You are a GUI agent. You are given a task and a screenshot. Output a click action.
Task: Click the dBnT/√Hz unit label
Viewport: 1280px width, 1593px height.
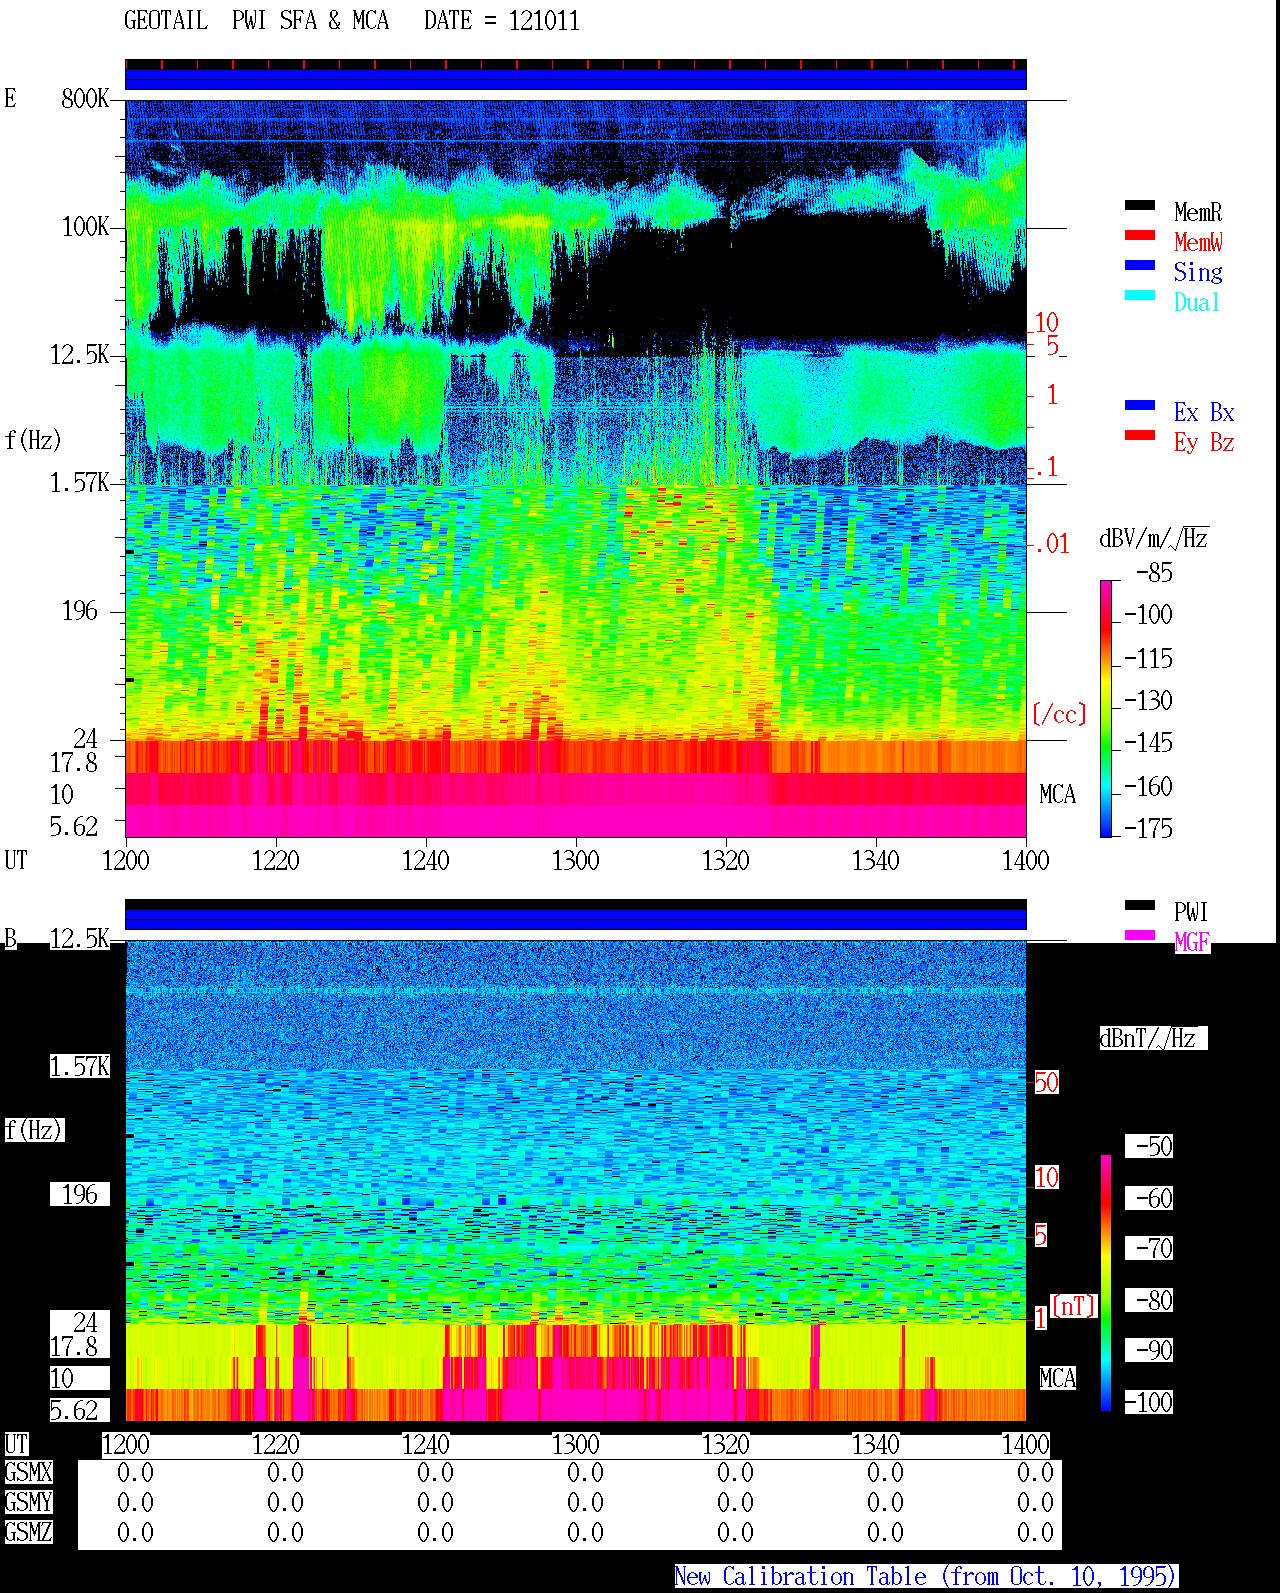pos(1153,1038)
